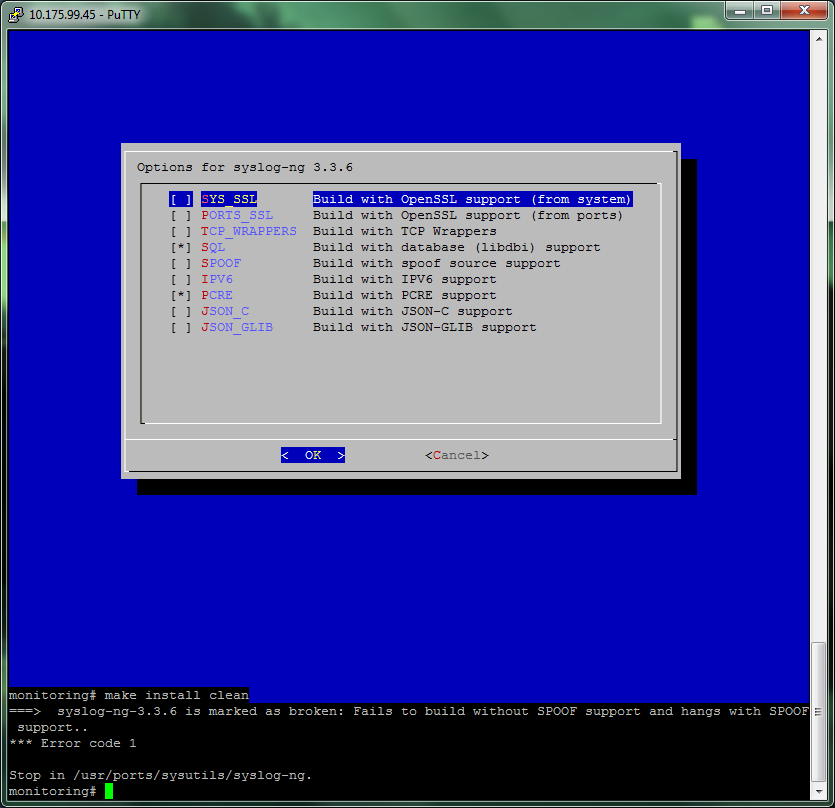Click the PuTTY icon in title bar
The image size is (835, 808).
(x=14, y=12)
